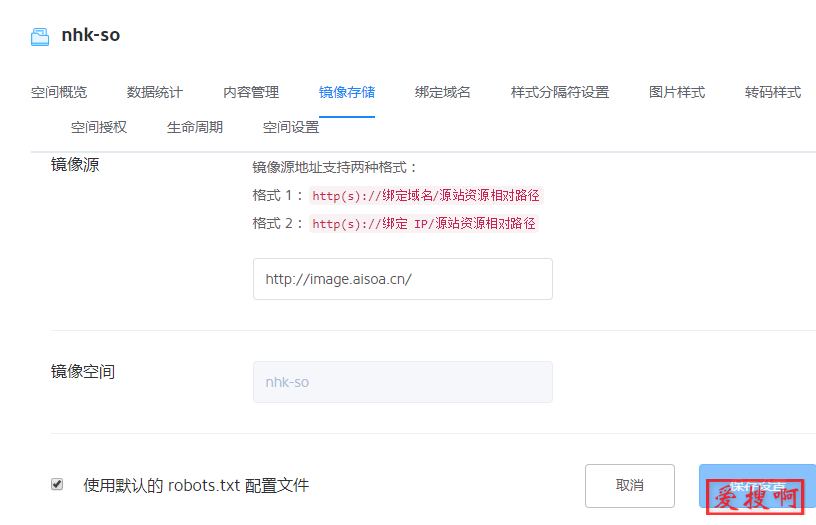Click the 格式 2 example URL text

424,224
